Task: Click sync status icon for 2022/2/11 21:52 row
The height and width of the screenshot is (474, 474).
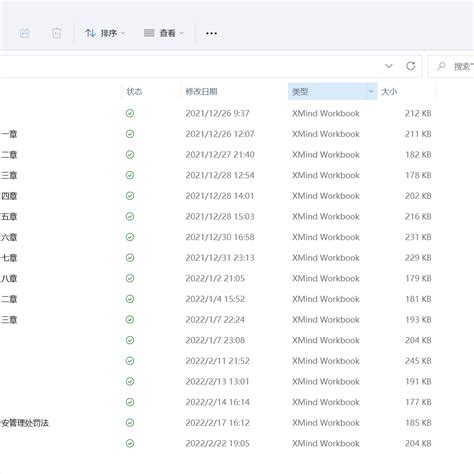Action: (x=130, y=361)
